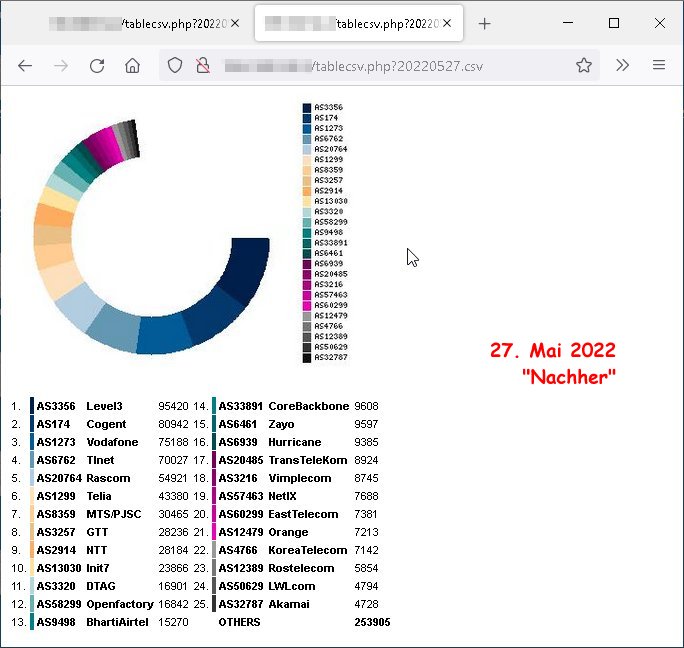Click the AS60299 magenta legend swatch
Image resolution: width=684 pixels, height=648 pixels.
(x=307, y=305)
